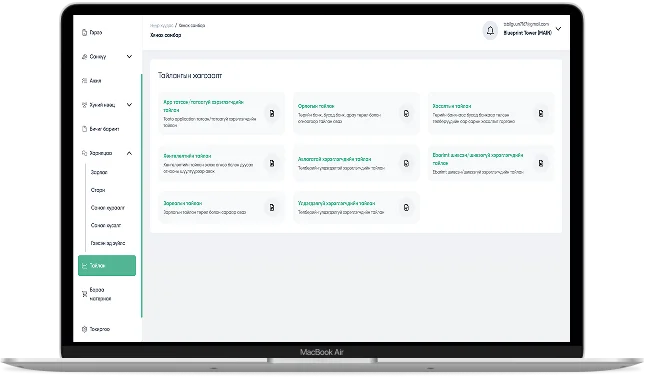
Task: Open the Бараа материал cart icon
Action: 84,294
